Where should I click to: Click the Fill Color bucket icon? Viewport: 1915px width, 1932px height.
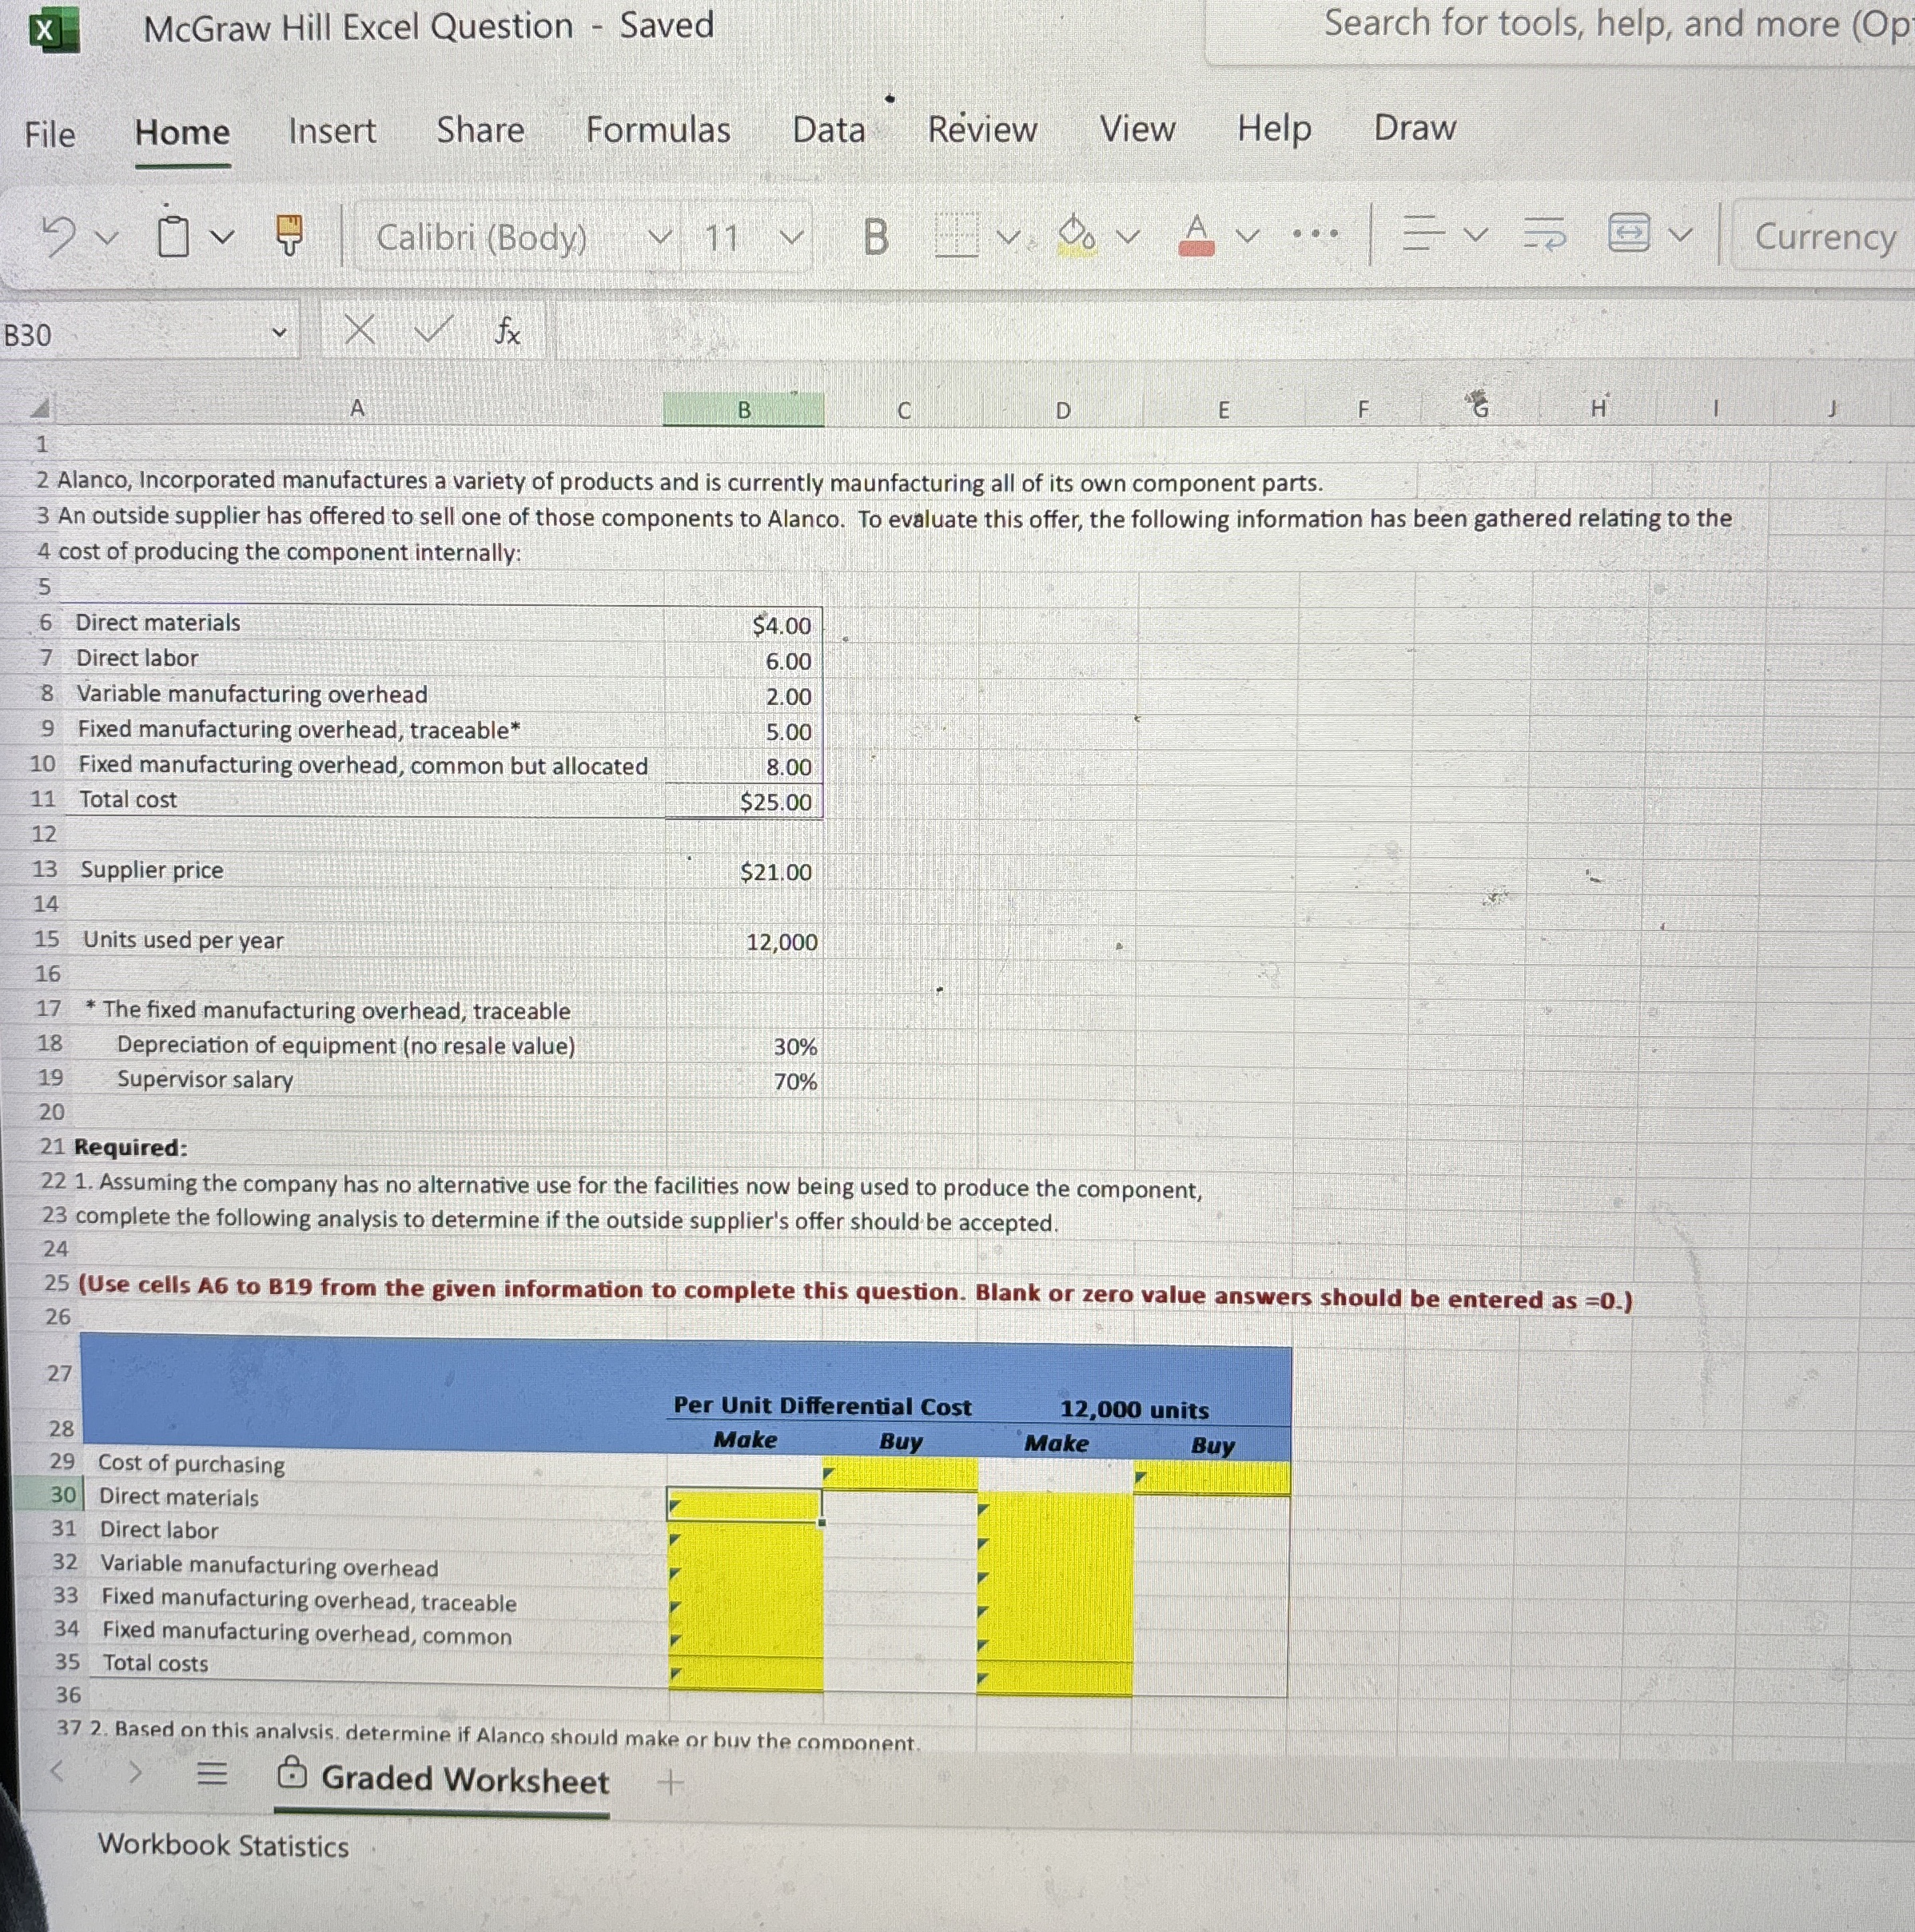(x=1077, y=236)
